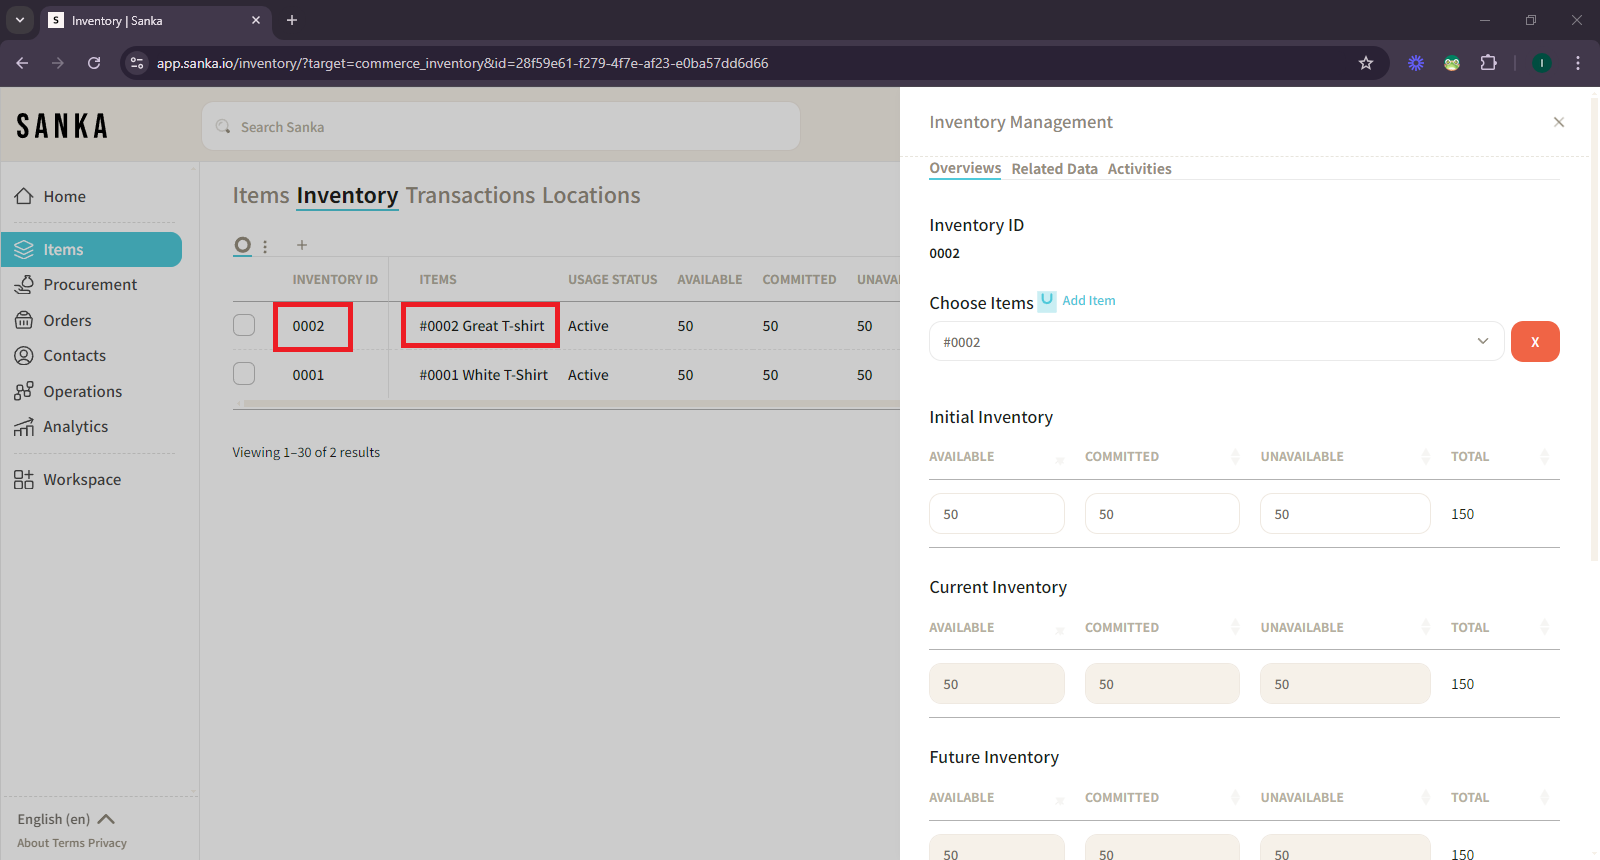1600x860 pixels.
Task: Click the Home icon in sidebar
Action: pyautogui.click(x=24, y=197)
